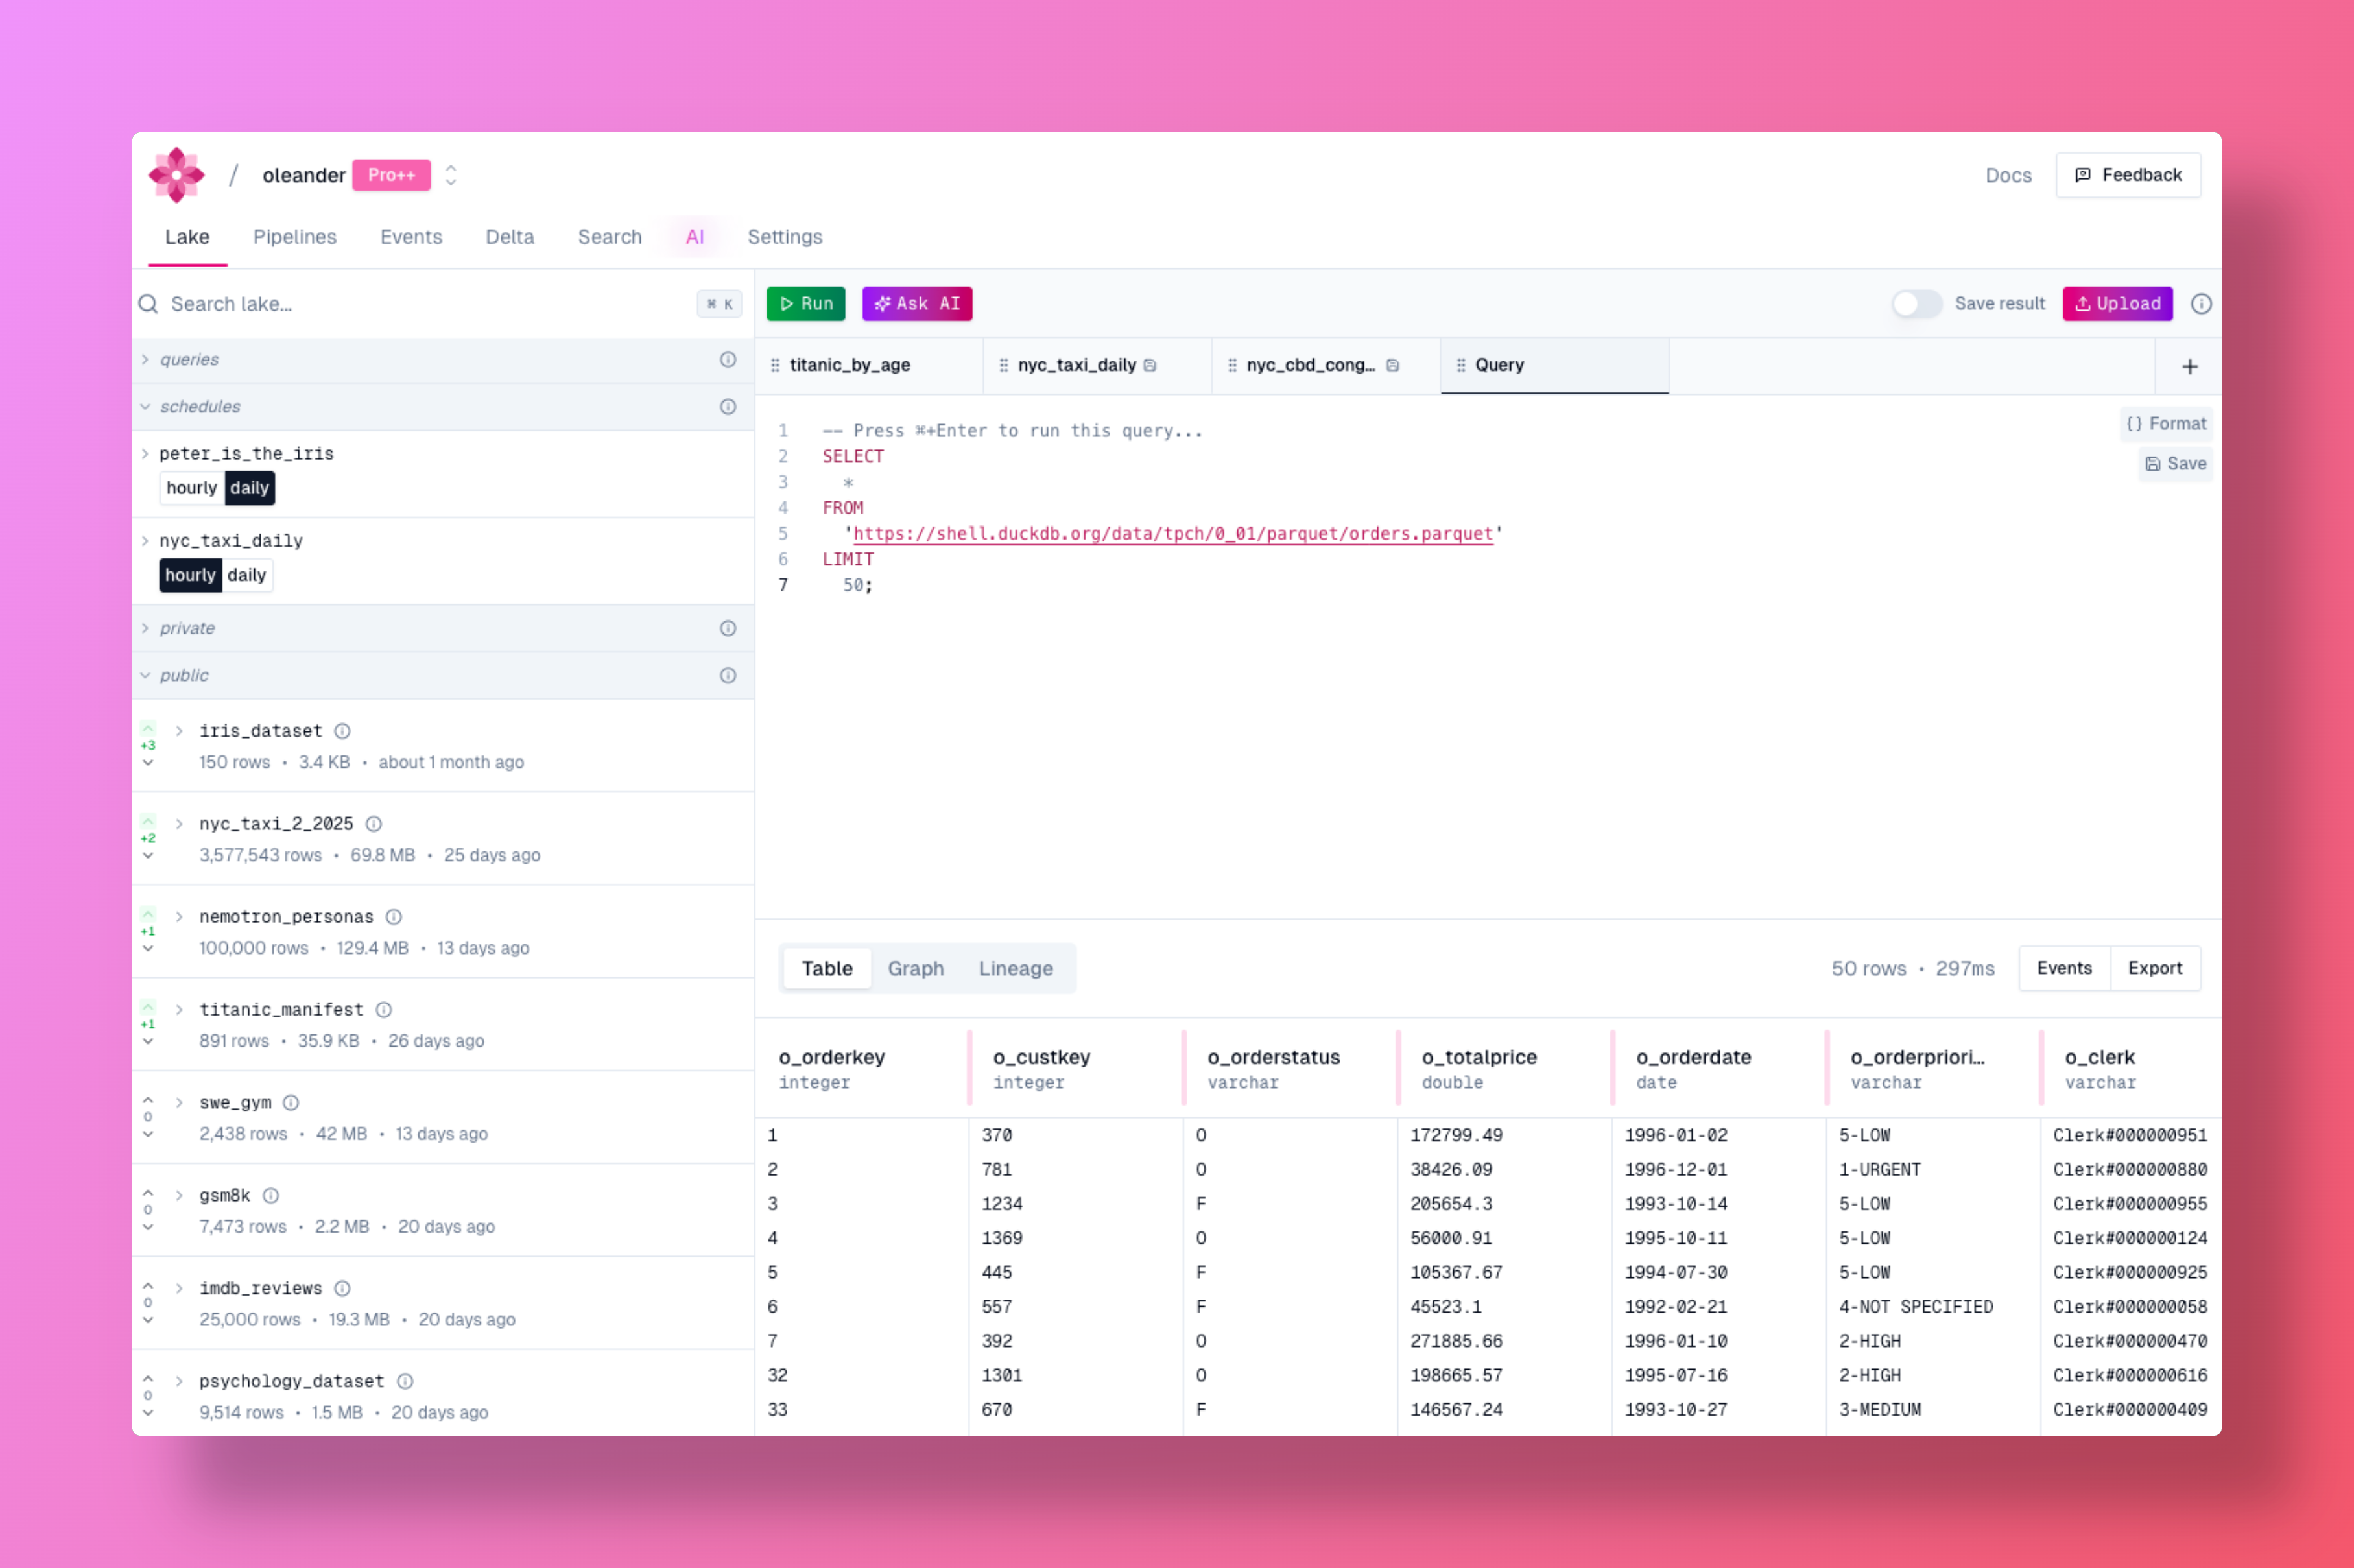Switch to the Pipelines tab
Screen dimensions: 2354x1568
(294, 237)
